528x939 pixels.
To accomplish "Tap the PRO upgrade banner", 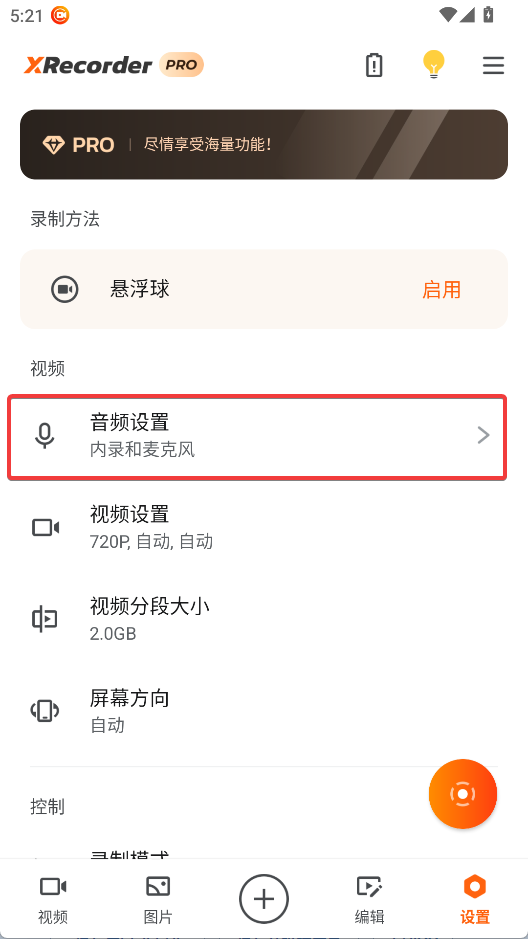I will tap(264, 144).
